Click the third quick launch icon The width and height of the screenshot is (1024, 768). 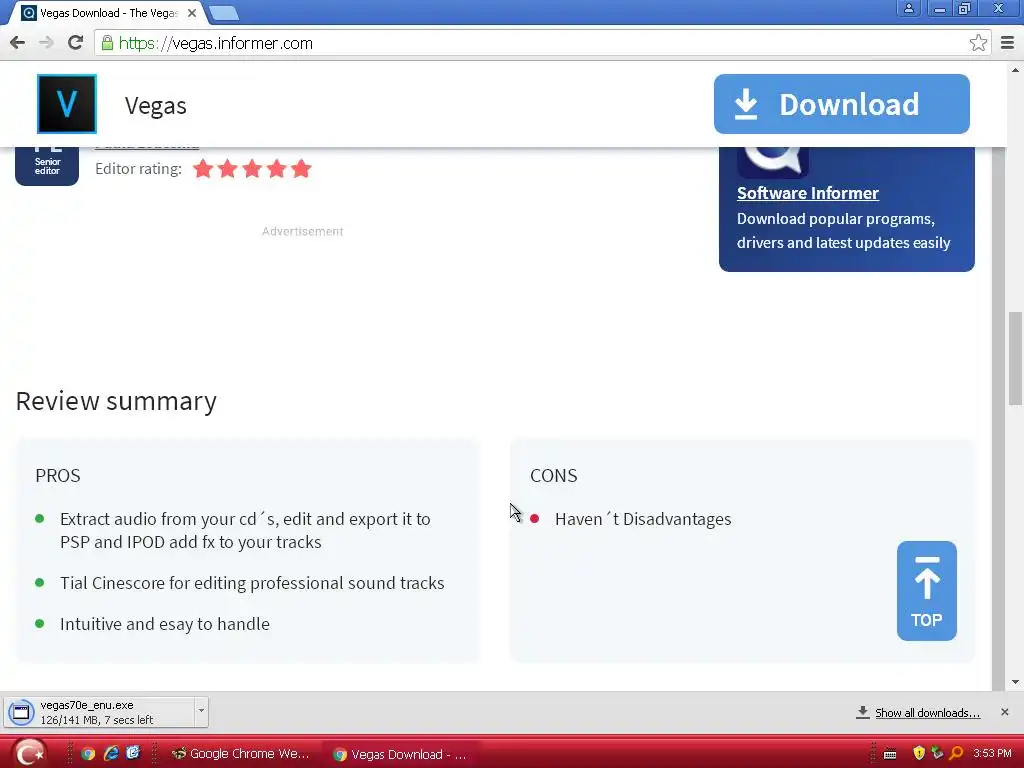pos(133,753)
